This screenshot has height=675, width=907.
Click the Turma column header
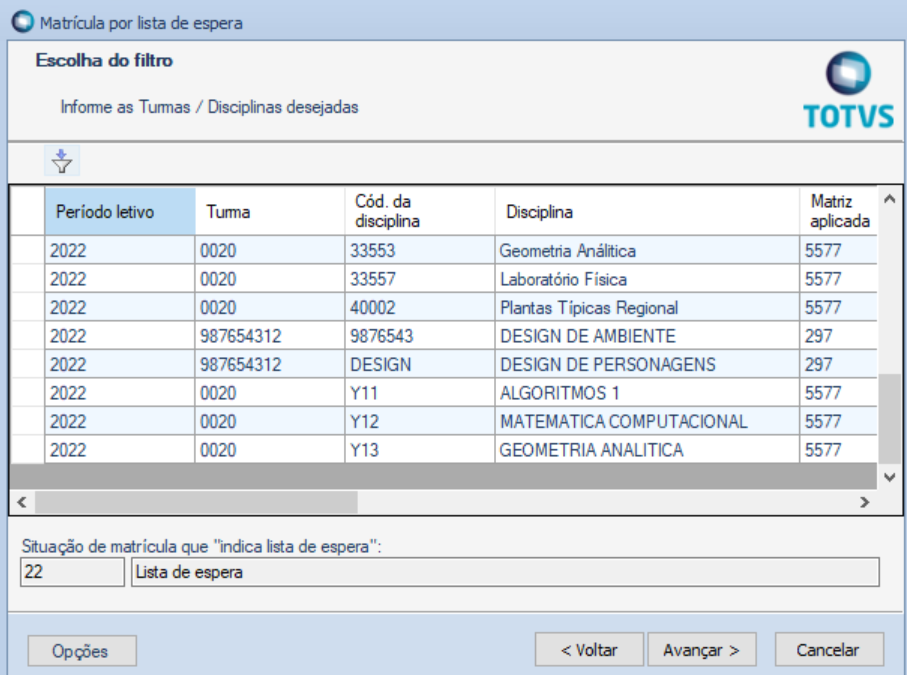click(x=270, y=211)
